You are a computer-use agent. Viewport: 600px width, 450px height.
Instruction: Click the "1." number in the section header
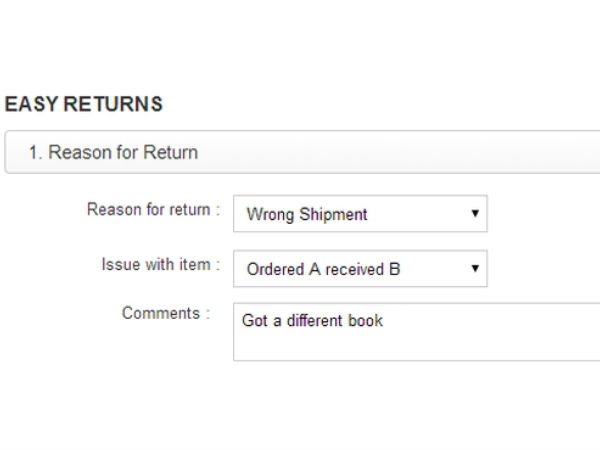click(x=36, y=153)
